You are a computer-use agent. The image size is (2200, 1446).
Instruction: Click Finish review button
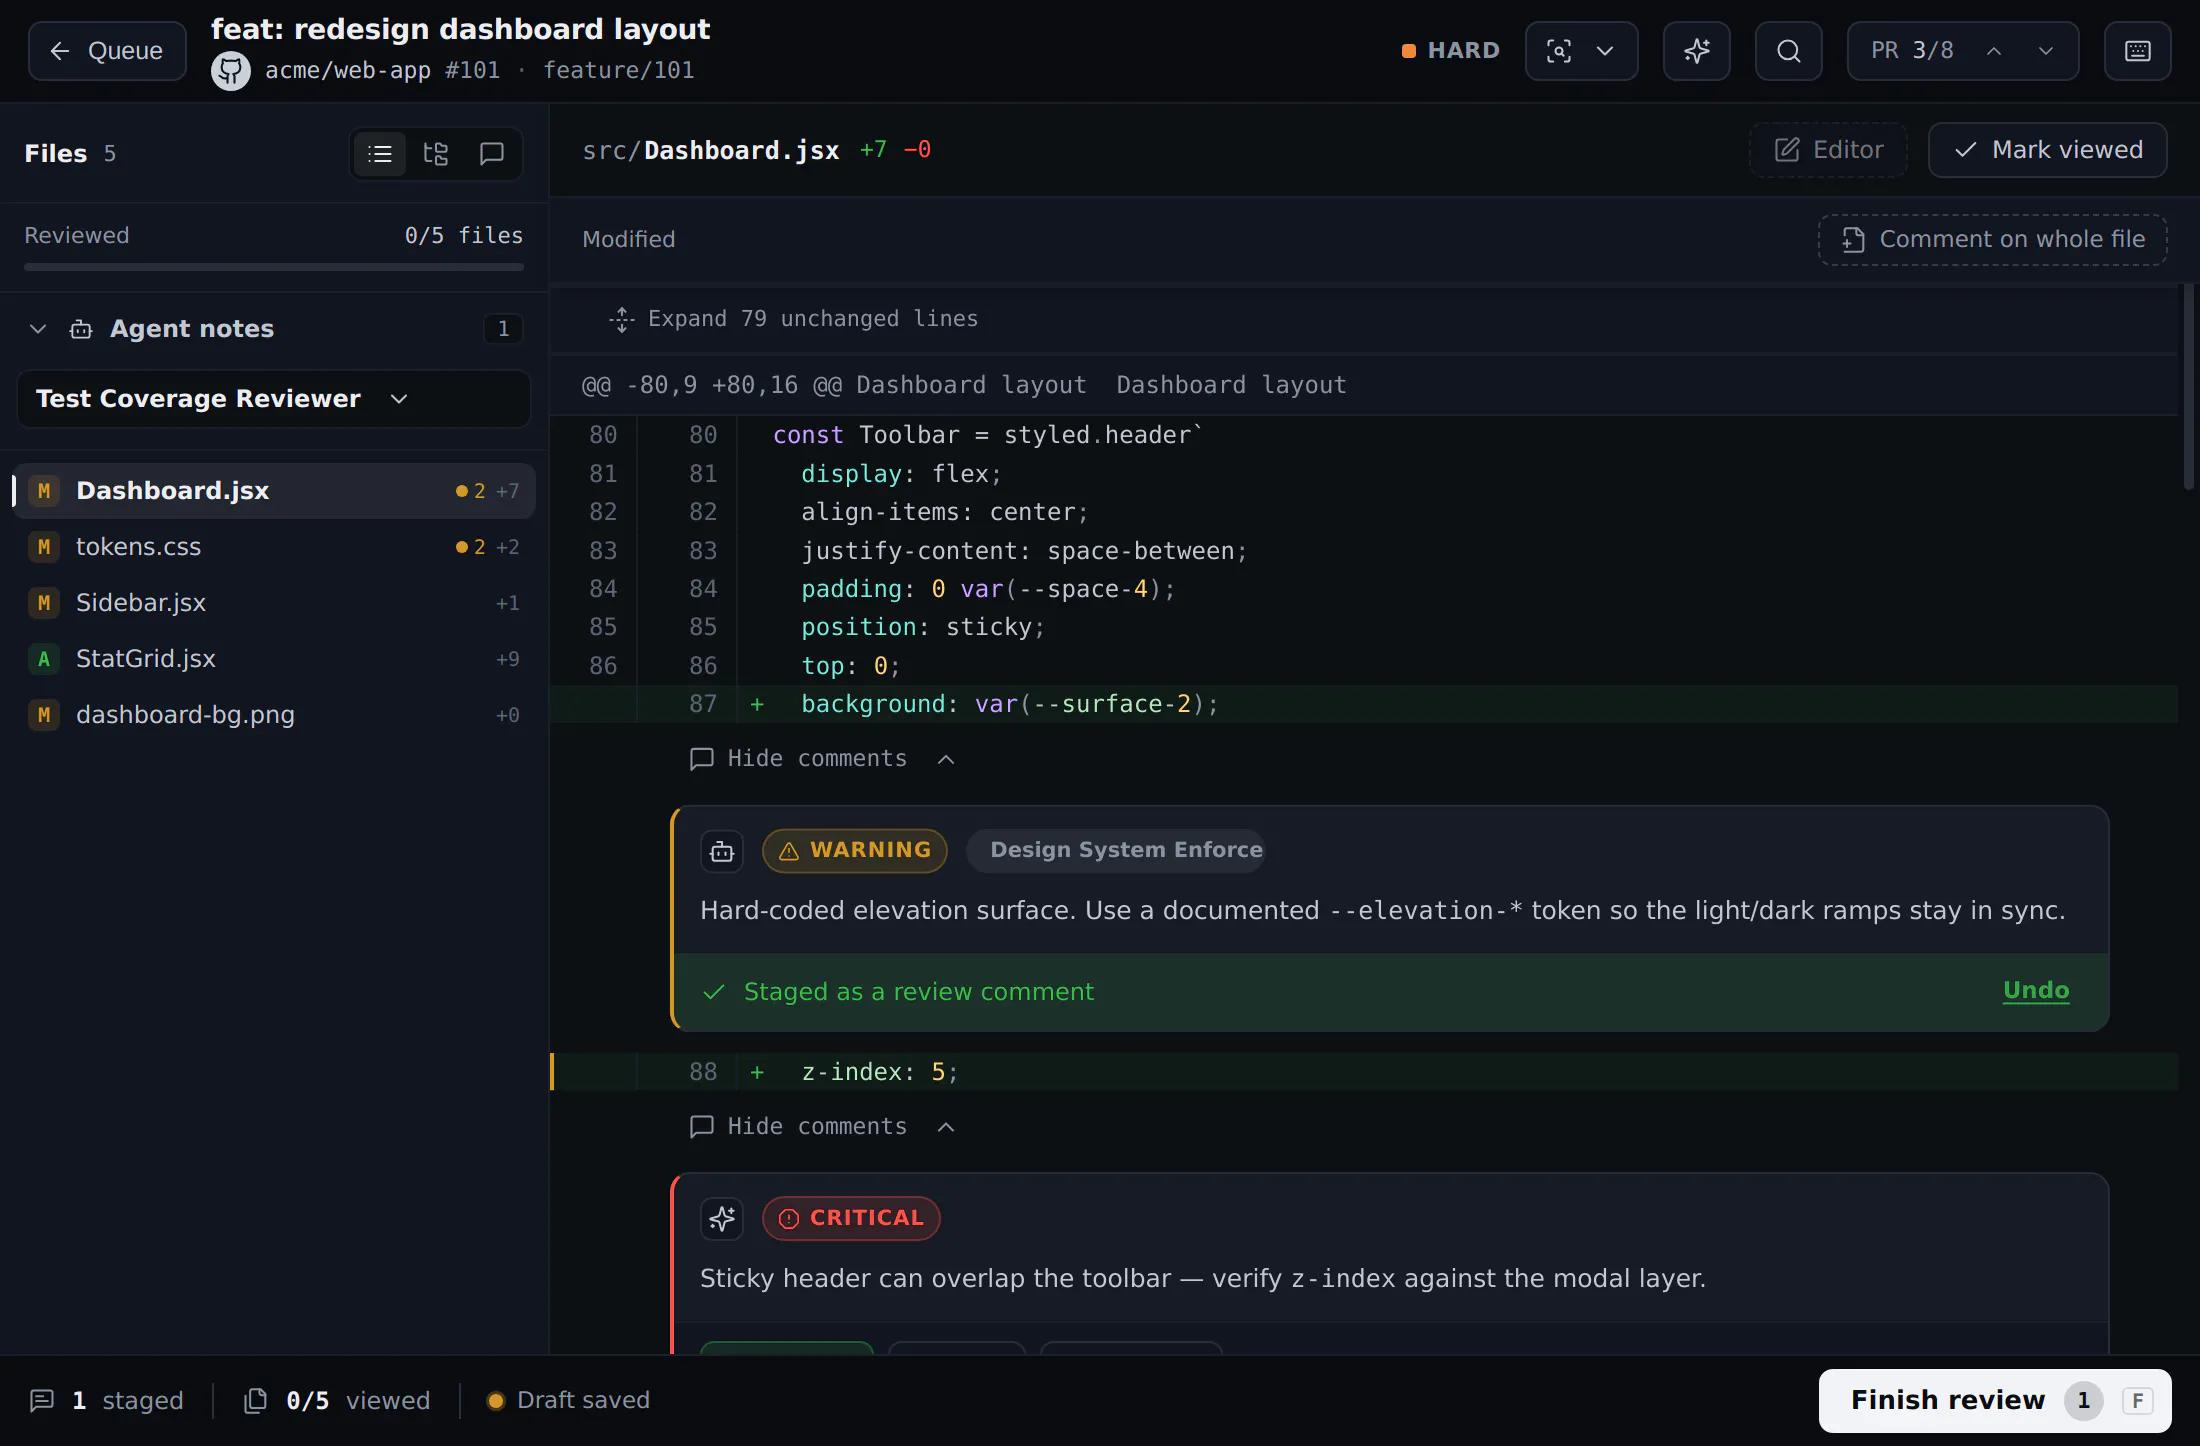[x=1995, y=1401]
